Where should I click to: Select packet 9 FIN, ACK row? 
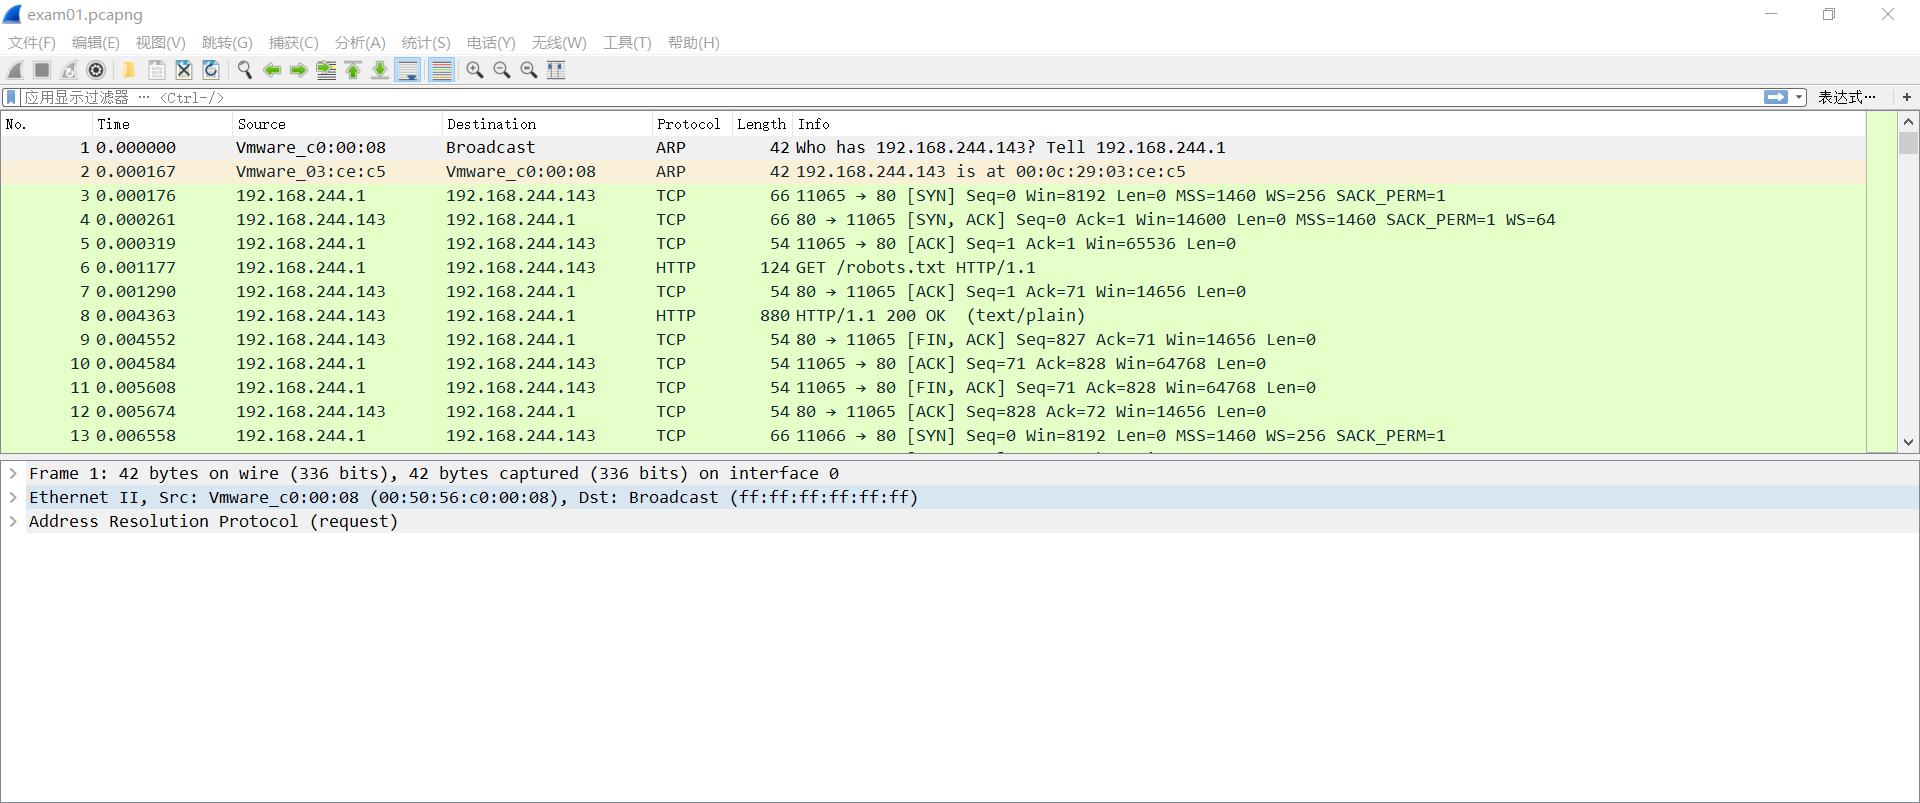pos(933,339)
